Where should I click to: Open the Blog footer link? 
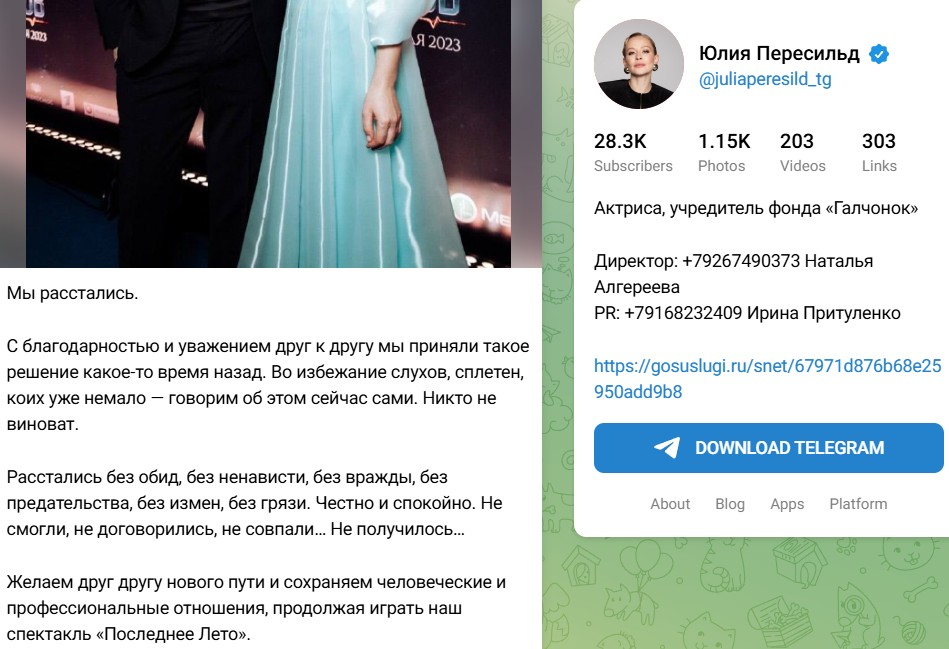pos(730,504)
